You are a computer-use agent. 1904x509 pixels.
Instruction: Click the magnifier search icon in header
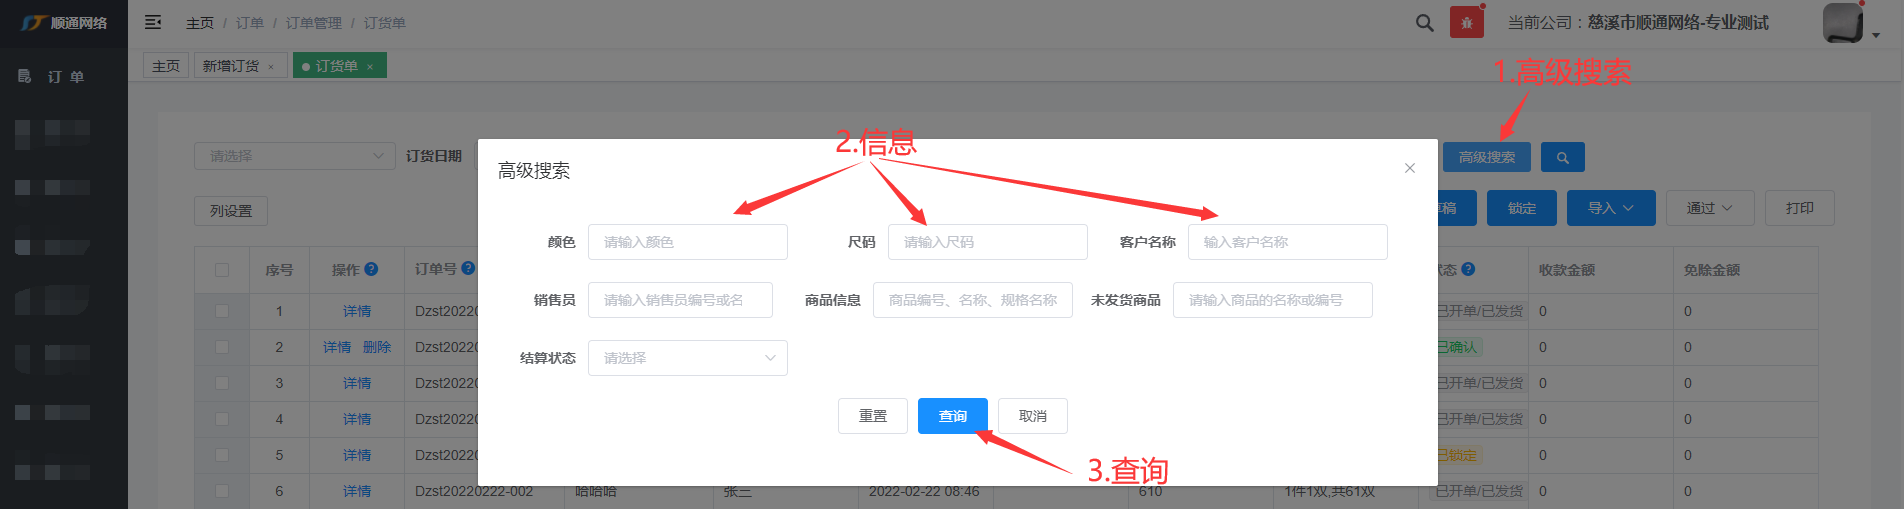[x=1425, y=23]
